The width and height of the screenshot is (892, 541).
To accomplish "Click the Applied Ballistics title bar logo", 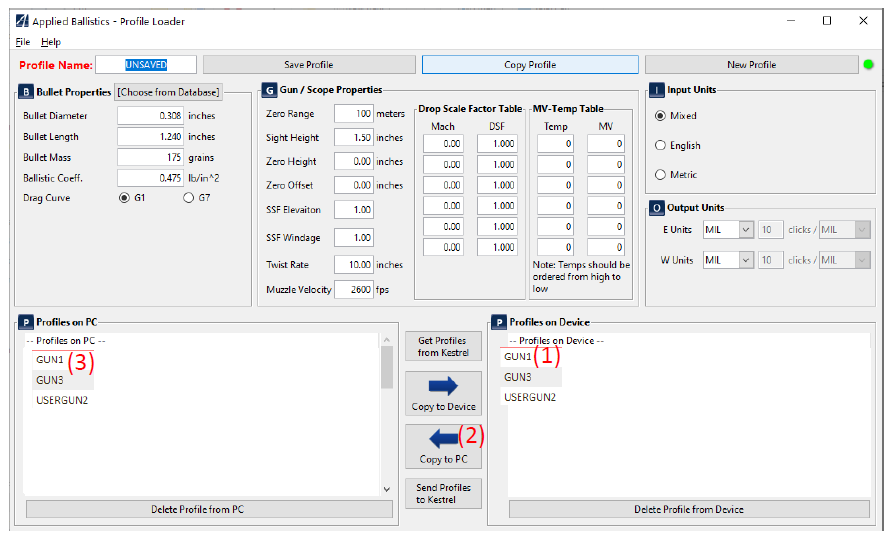I will (x=22, y=21).
